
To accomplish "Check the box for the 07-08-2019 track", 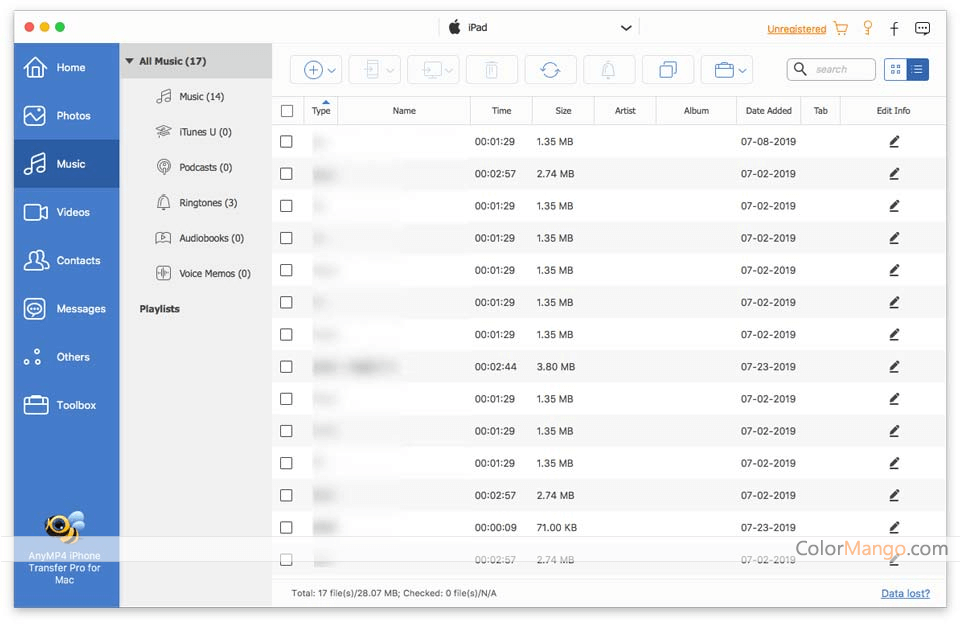I will click(287, 142).
